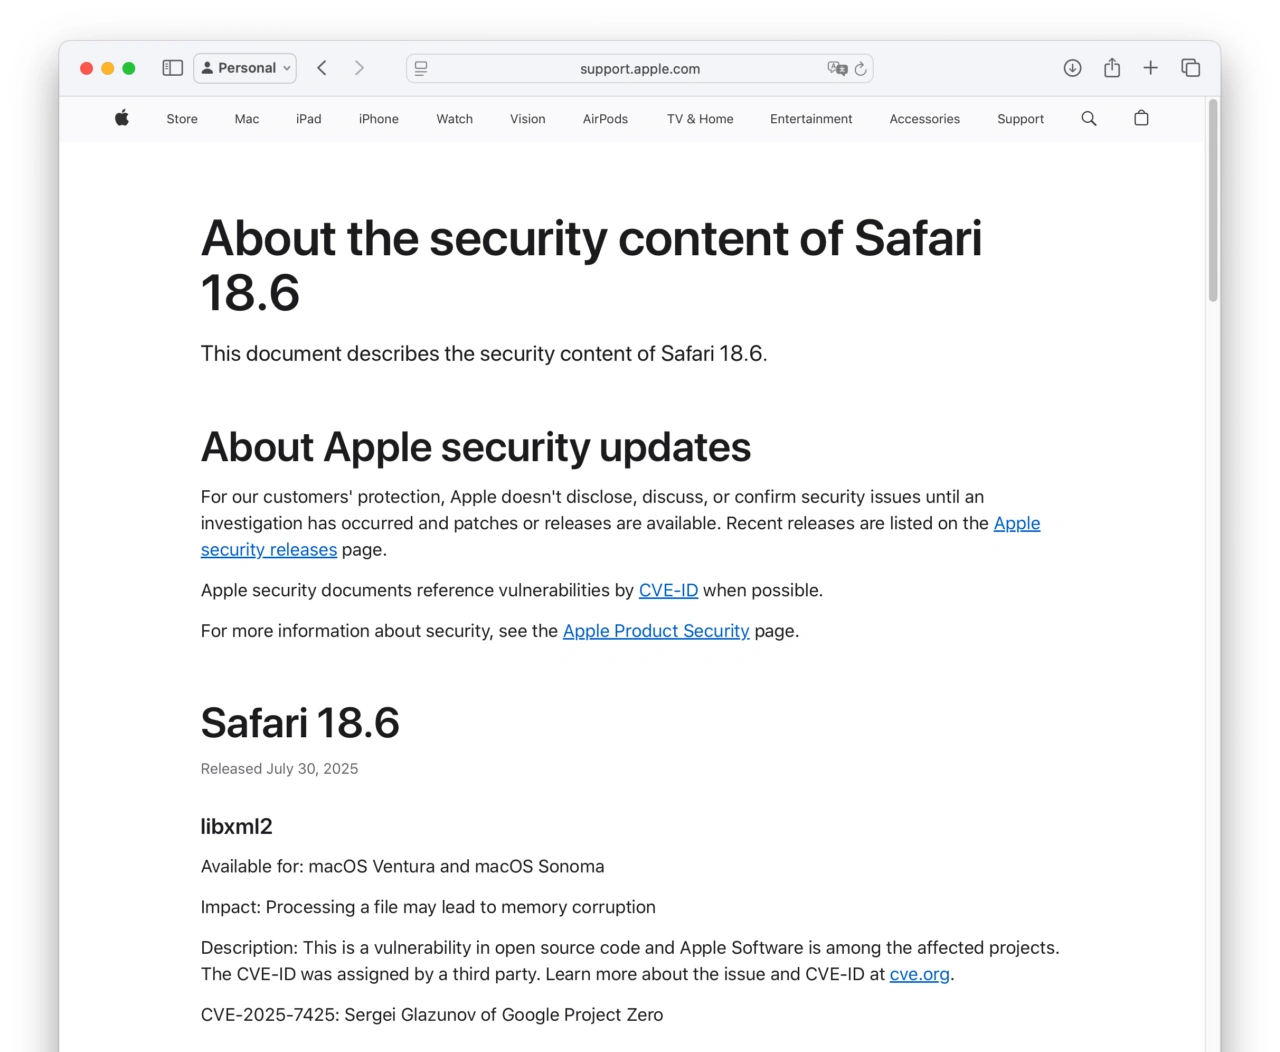
Task: Open a new tab
Action: tap(1151, 68)
